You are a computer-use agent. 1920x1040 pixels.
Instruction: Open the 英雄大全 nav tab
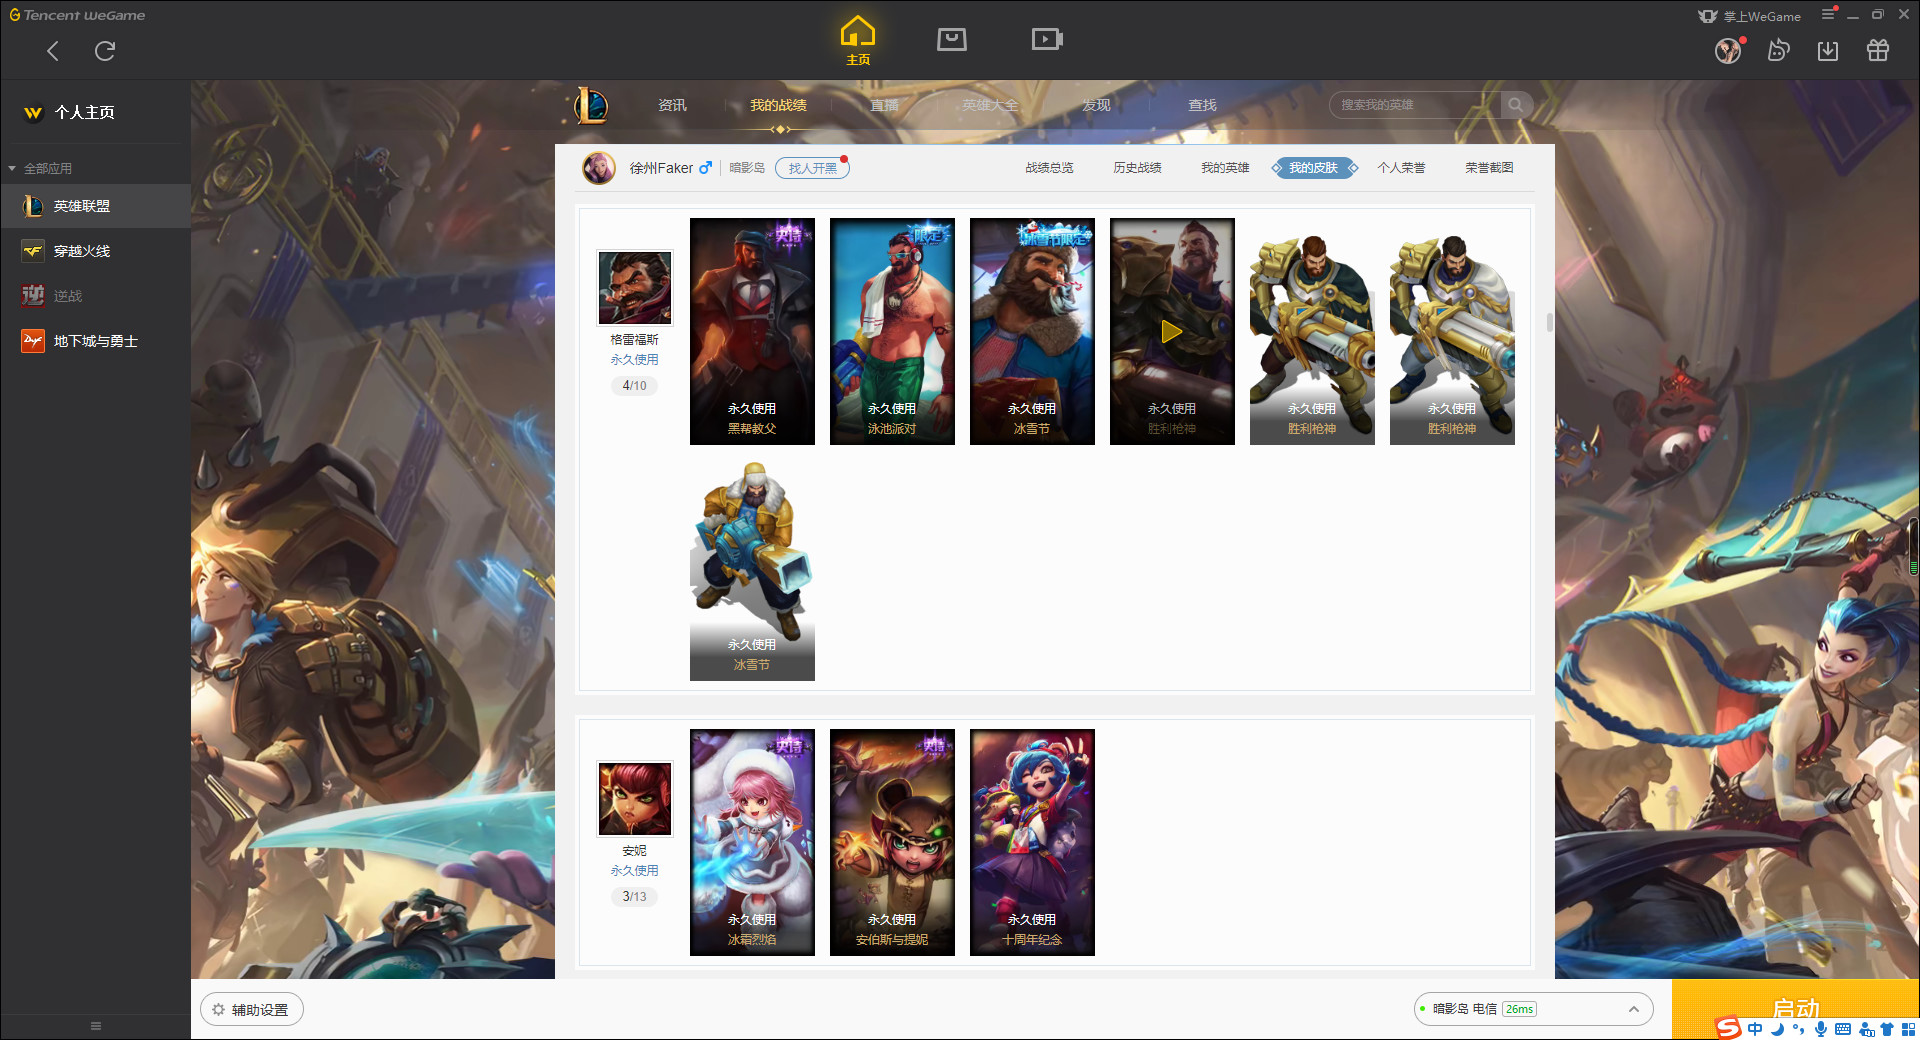990,105
